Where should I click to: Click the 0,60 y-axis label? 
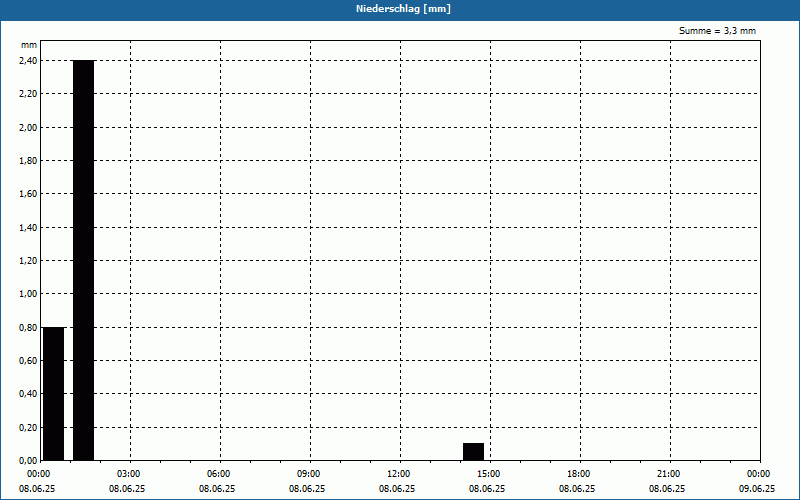pyautogui.click(x=29, y=361)
